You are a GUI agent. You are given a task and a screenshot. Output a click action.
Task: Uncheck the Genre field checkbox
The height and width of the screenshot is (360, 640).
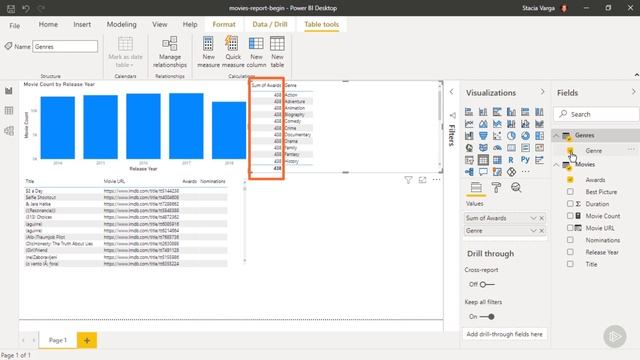point(570,151)
